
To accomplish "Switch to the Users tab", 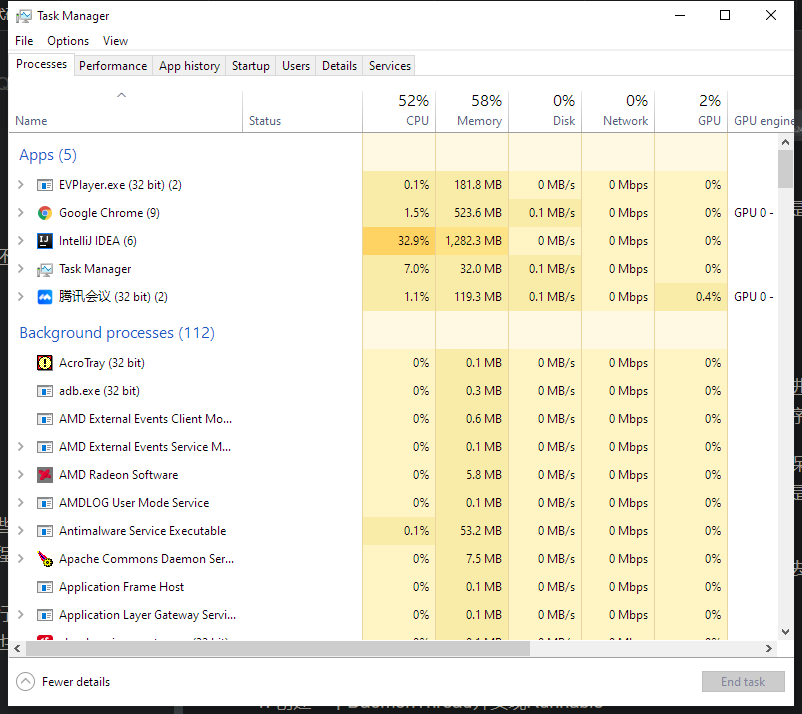I will click(296, 66).
